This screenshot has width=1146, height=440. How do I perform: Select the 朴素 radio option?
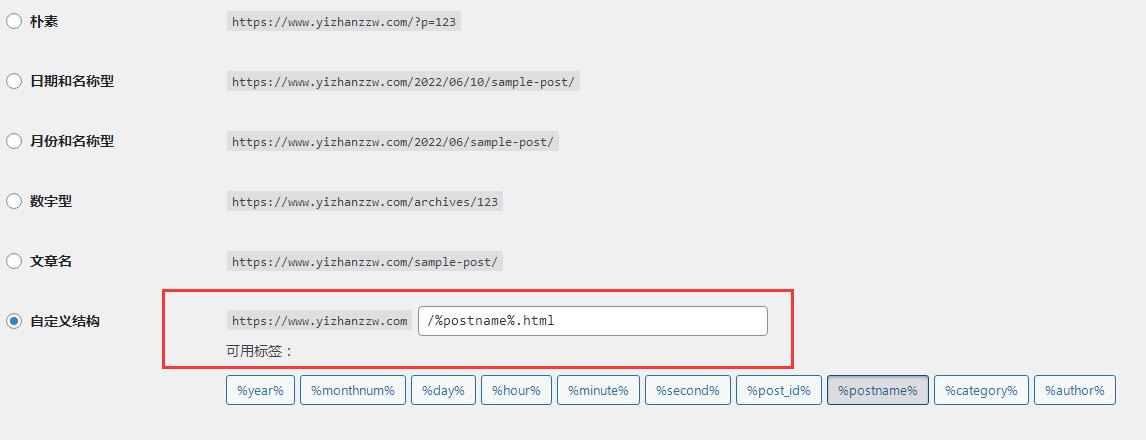pos(14,21)
